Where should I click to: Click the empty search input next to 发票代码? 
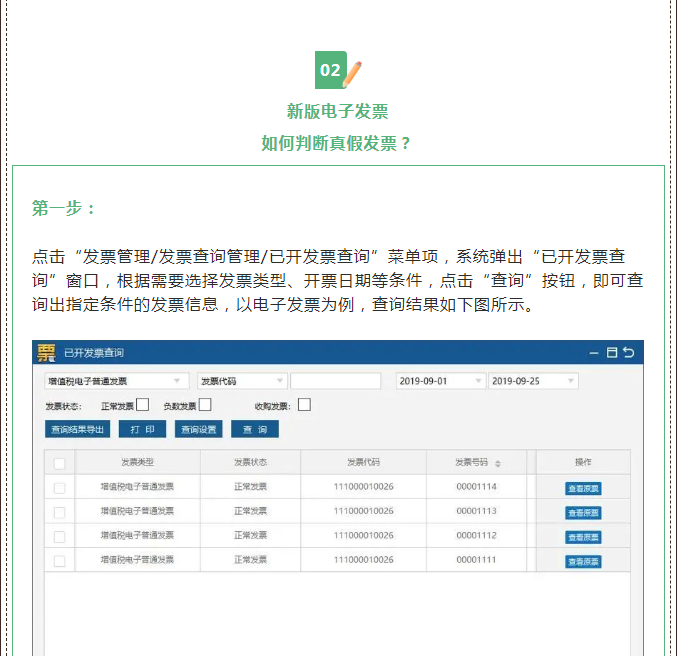pyautogui.click(x=336, y=381)
